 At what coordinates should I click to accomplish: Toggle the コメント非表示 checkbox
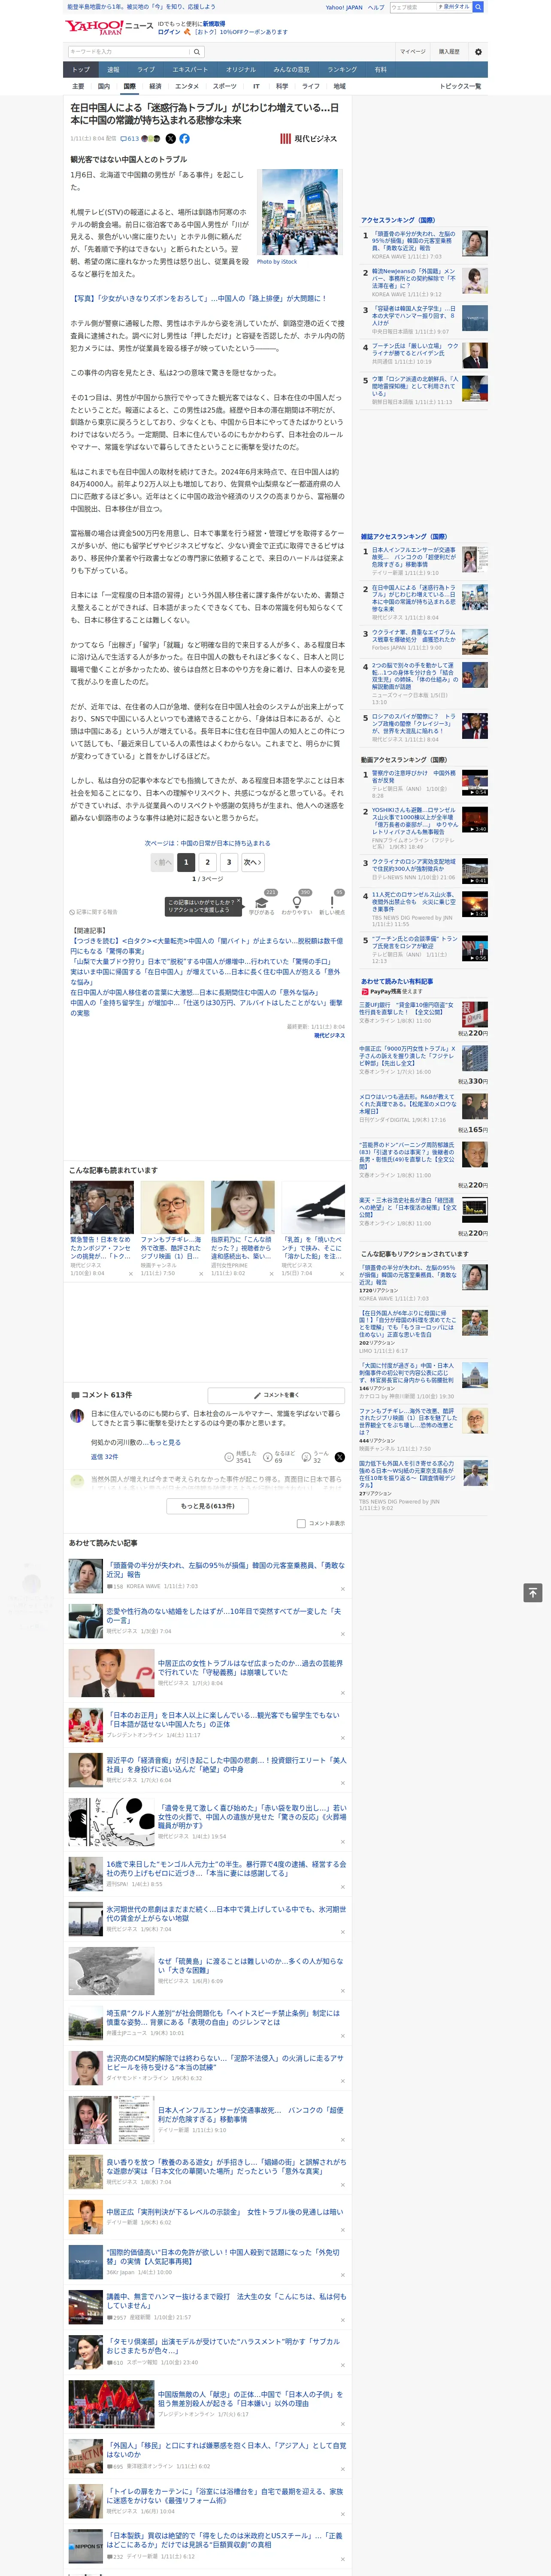[301, 1524]
